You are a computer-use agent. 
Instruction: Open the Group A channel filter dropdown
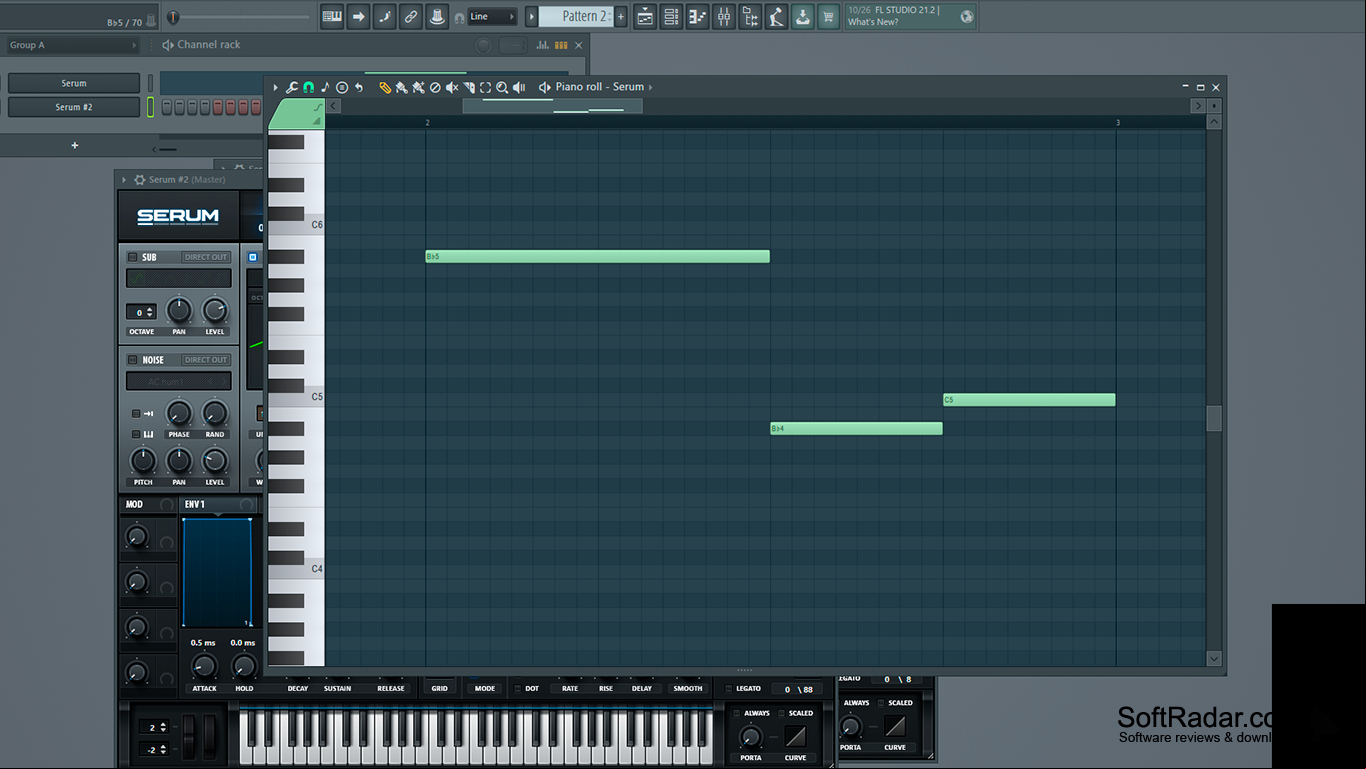click(72, 45)
